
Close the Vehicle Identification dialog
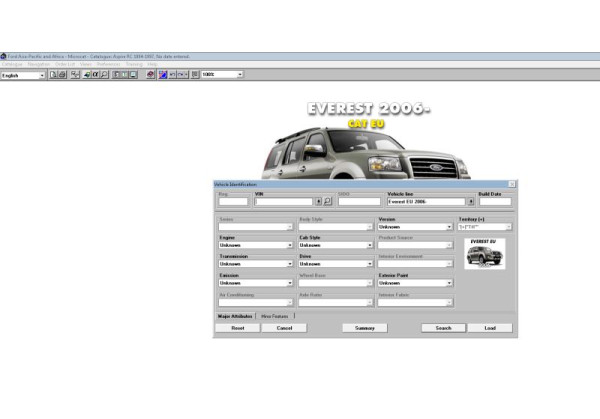(x=512, y=184)
